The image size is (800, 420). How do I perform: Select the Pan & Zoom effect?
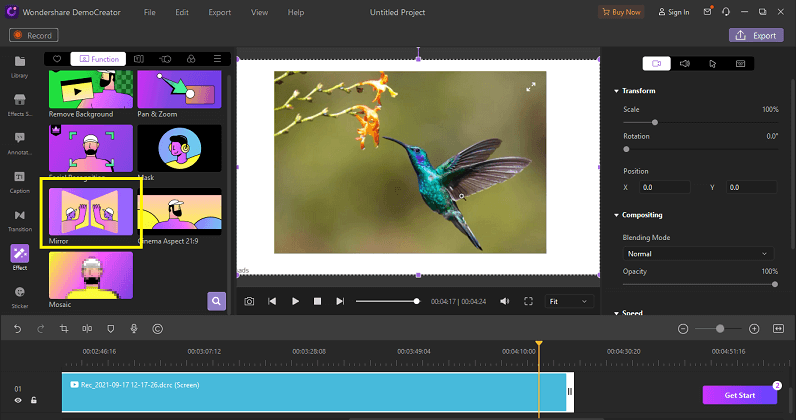pyautogui.click(x=179, y=94)
